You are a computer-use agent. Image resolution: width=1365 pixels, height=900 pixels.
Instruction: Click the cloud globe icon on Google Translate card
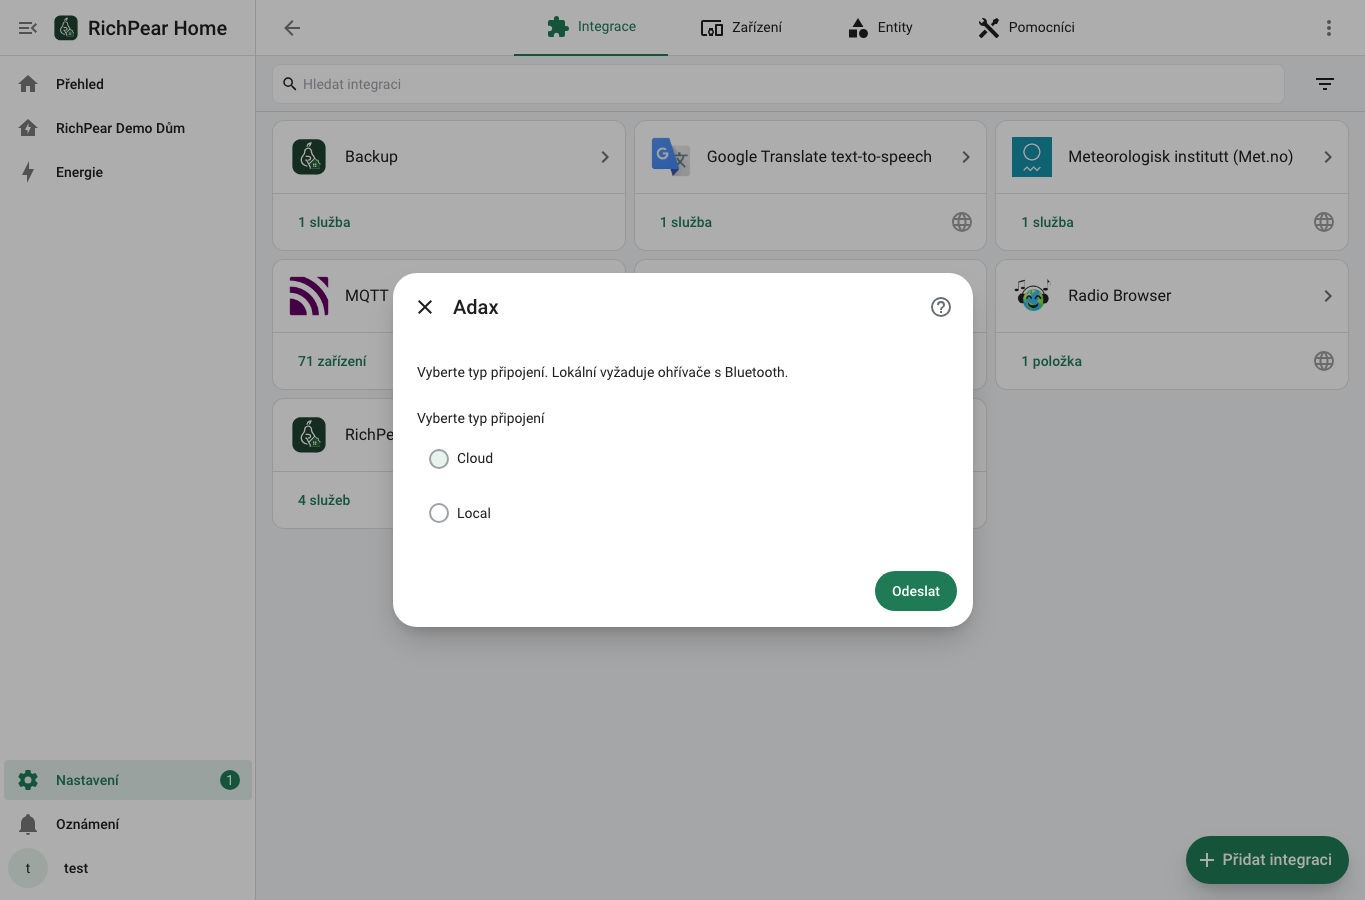click(962, 222)
